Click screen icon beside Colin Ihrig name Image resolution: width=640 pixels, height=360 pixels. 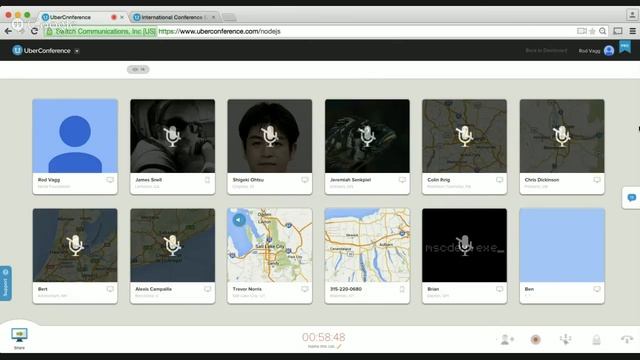click(500, 180)
